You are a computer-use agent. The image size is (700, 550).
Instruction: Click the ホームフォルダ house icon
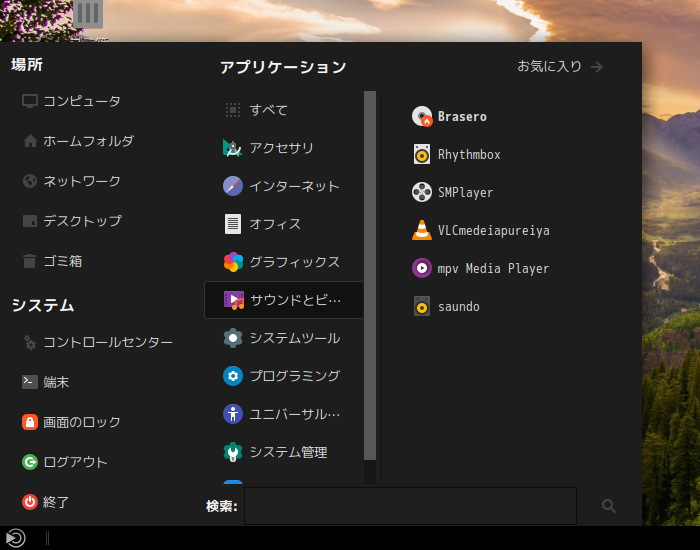(30, 141)
